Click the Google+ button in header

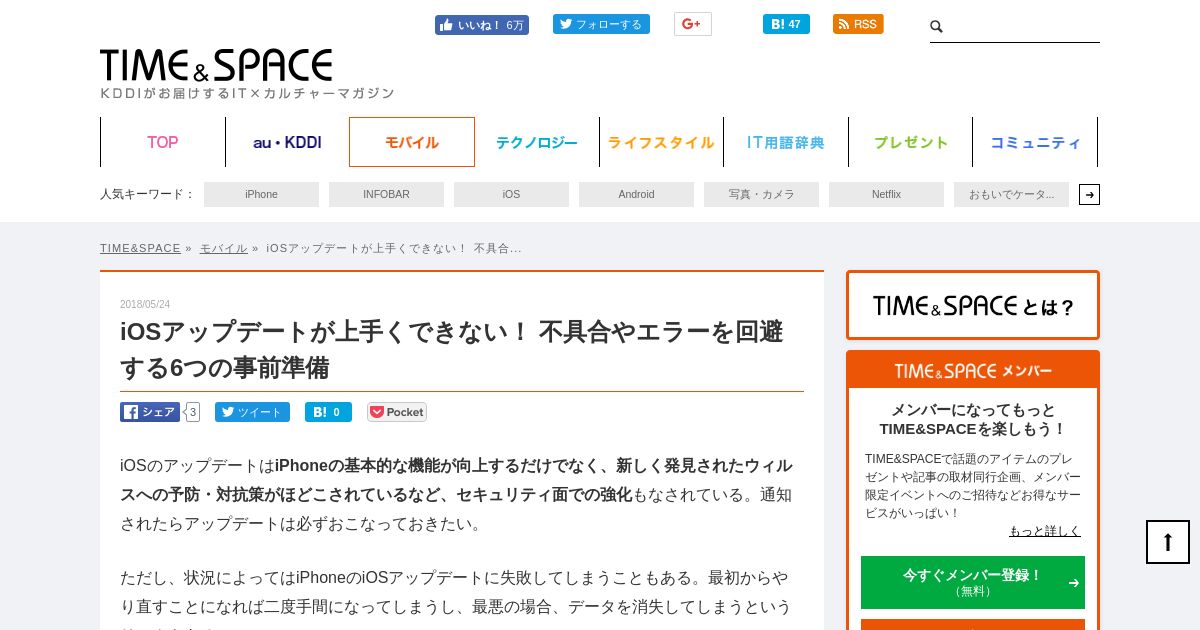693,24
